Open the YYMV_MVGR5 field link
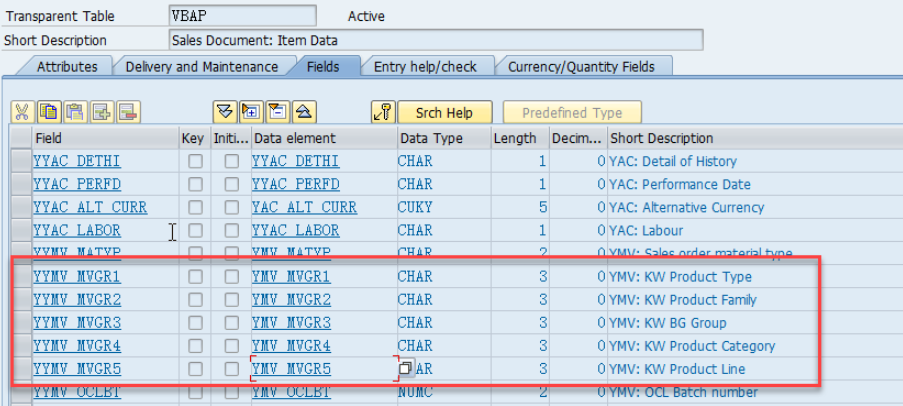Image resolution: width=903 pixels, height=406 pixels. (x=77, y=369)
